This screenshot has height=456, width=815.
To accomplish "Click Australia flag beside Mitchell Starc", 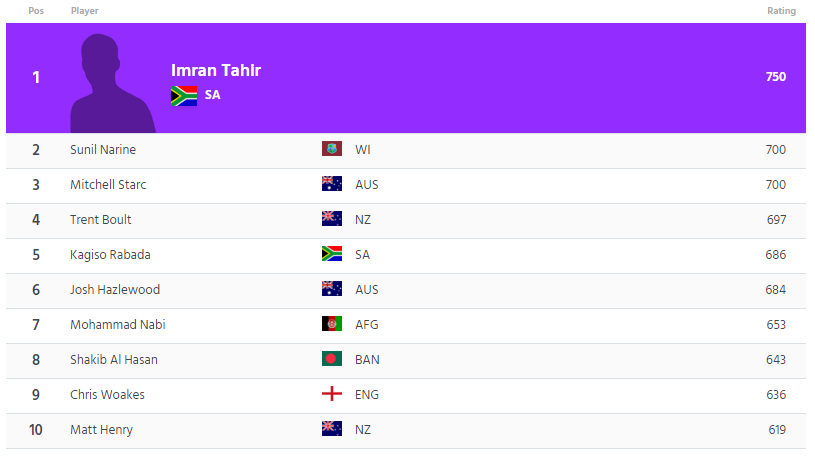I will [x=332, y=185].
